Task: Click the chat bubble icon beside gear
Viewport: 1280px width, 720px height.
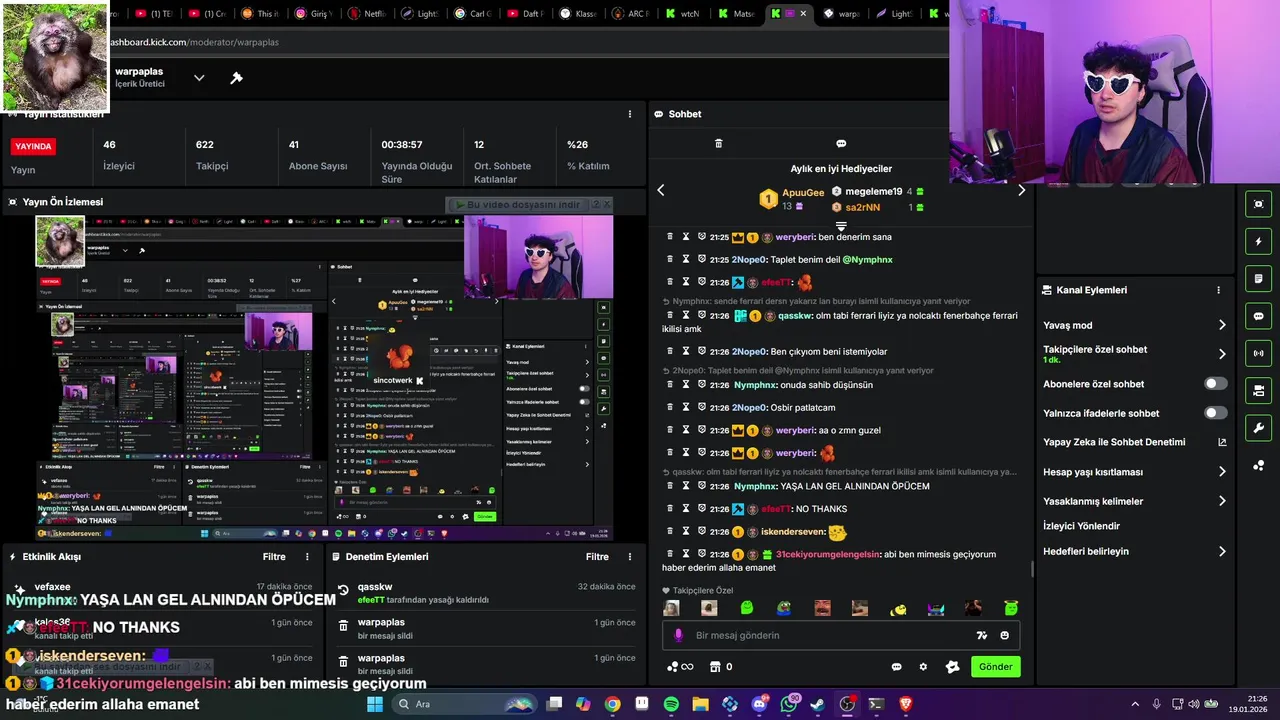Action: (896, 667)
